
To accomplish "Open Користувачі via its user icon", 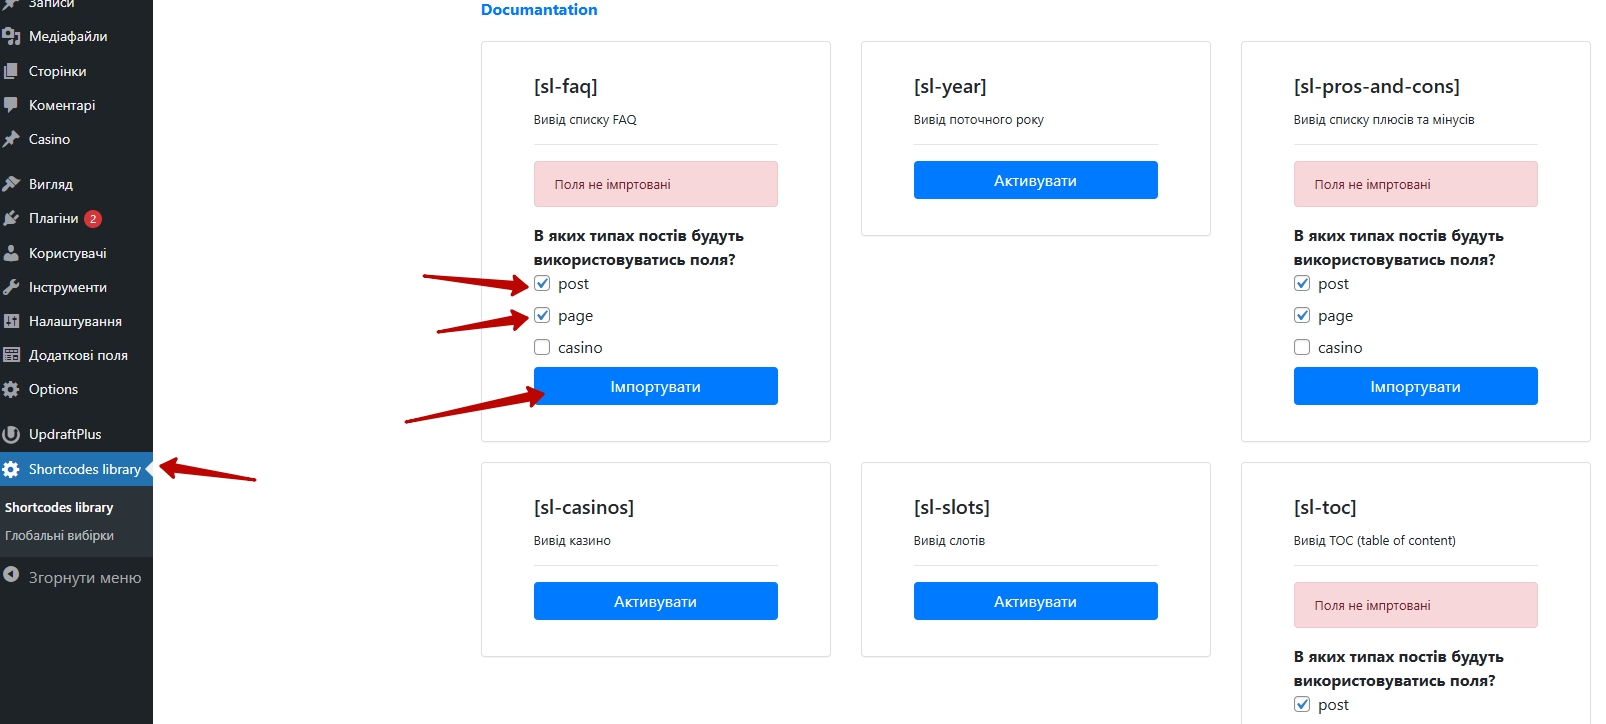I will point(11,253).
